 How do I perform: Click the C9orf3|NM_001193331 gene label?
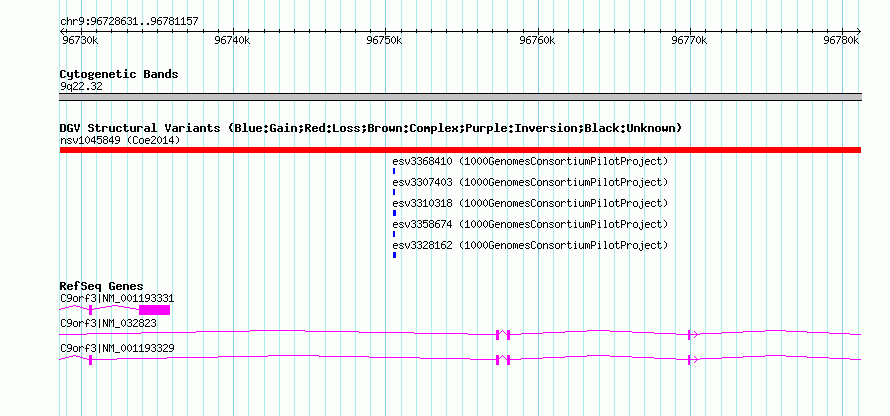(x=117, y=299)
